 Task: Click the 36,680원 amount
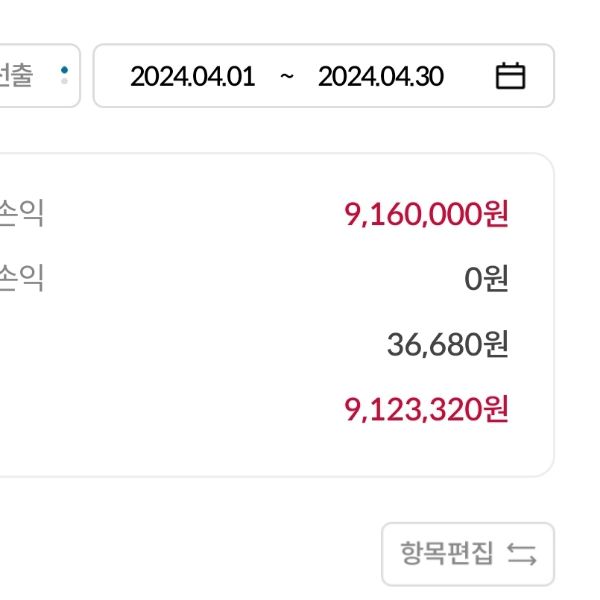click(447, 345)
